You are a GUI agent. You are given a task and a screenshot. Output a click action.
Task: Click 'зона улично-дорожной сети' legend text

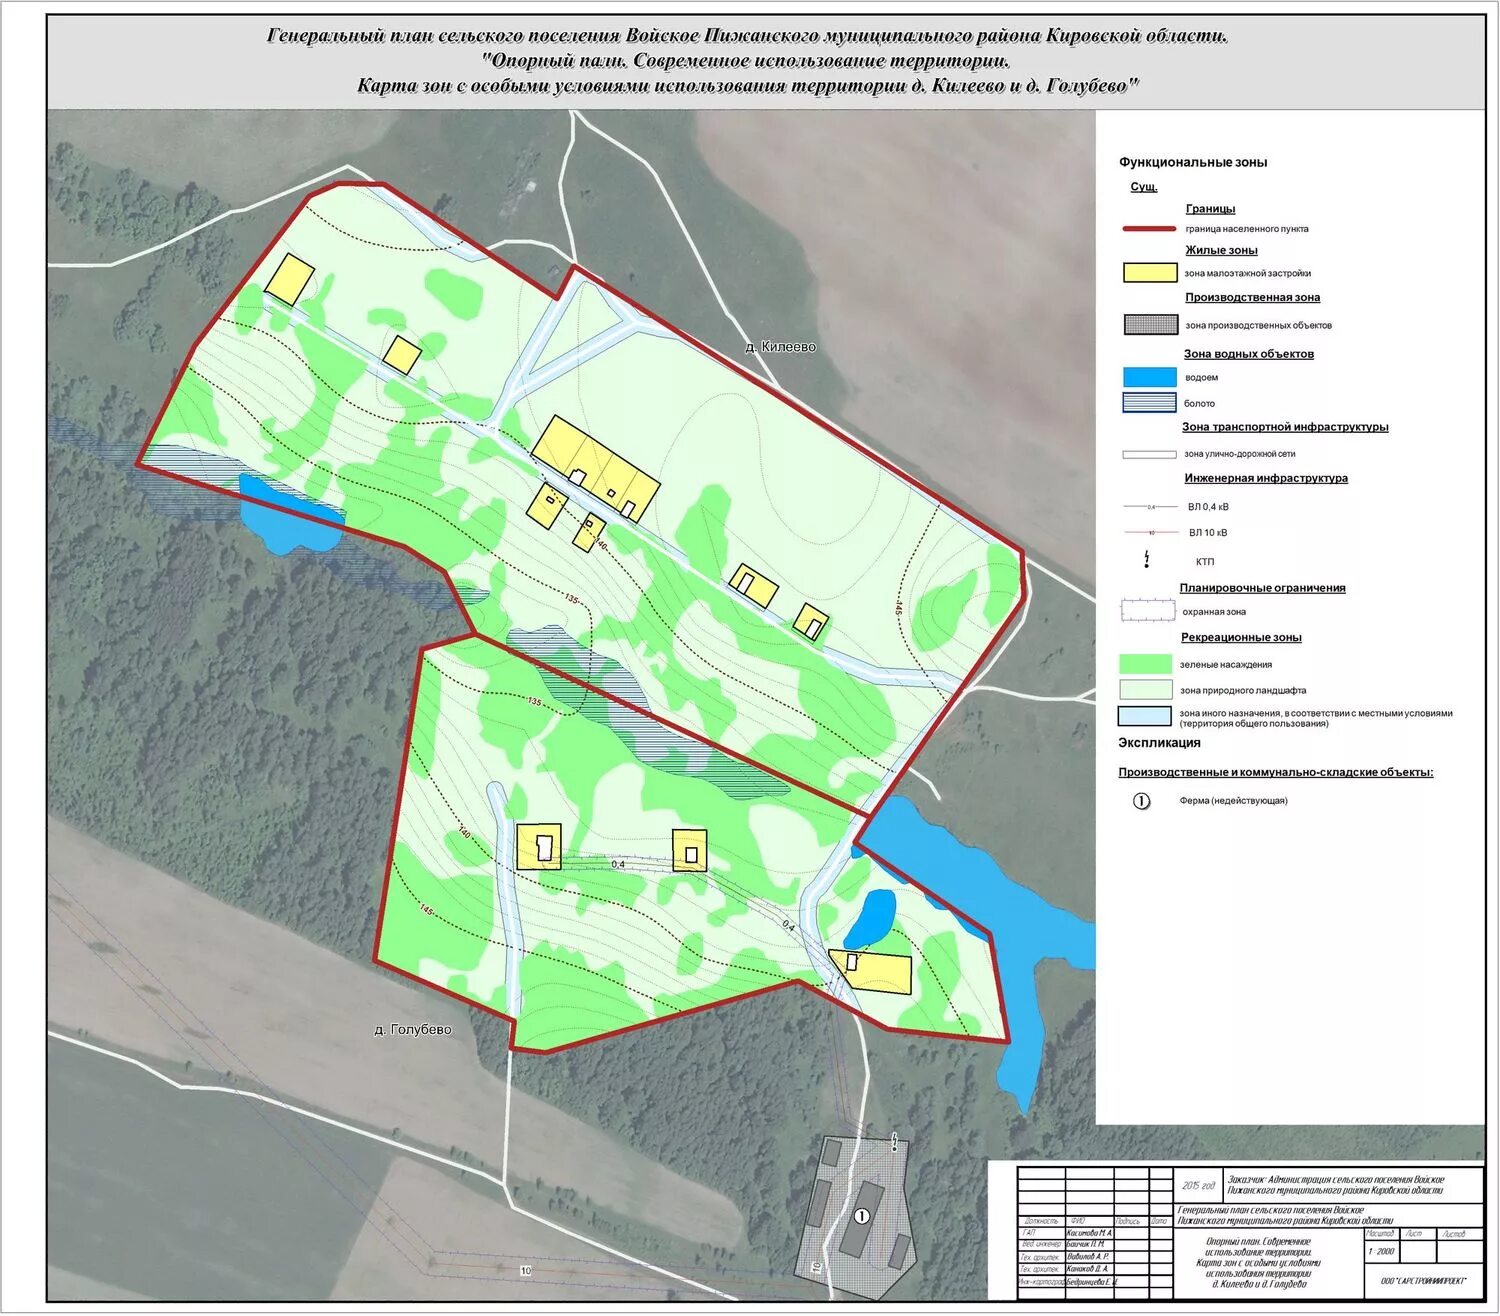tap(1240, 455)
